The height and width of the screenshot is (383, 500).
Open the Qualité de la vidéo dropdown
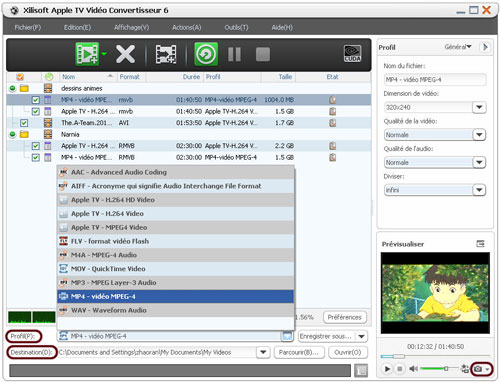pyautogui.click(x=479, y=135)
